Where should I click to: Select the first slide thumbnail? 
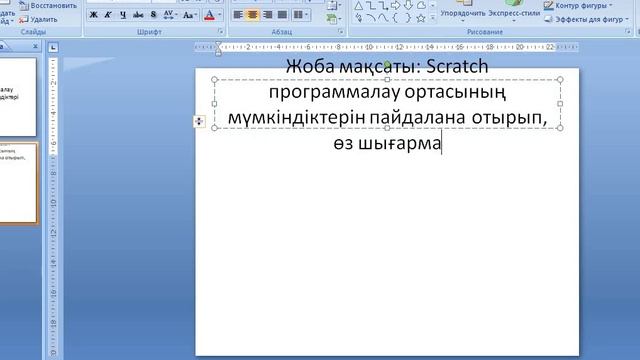coord(18,97)
